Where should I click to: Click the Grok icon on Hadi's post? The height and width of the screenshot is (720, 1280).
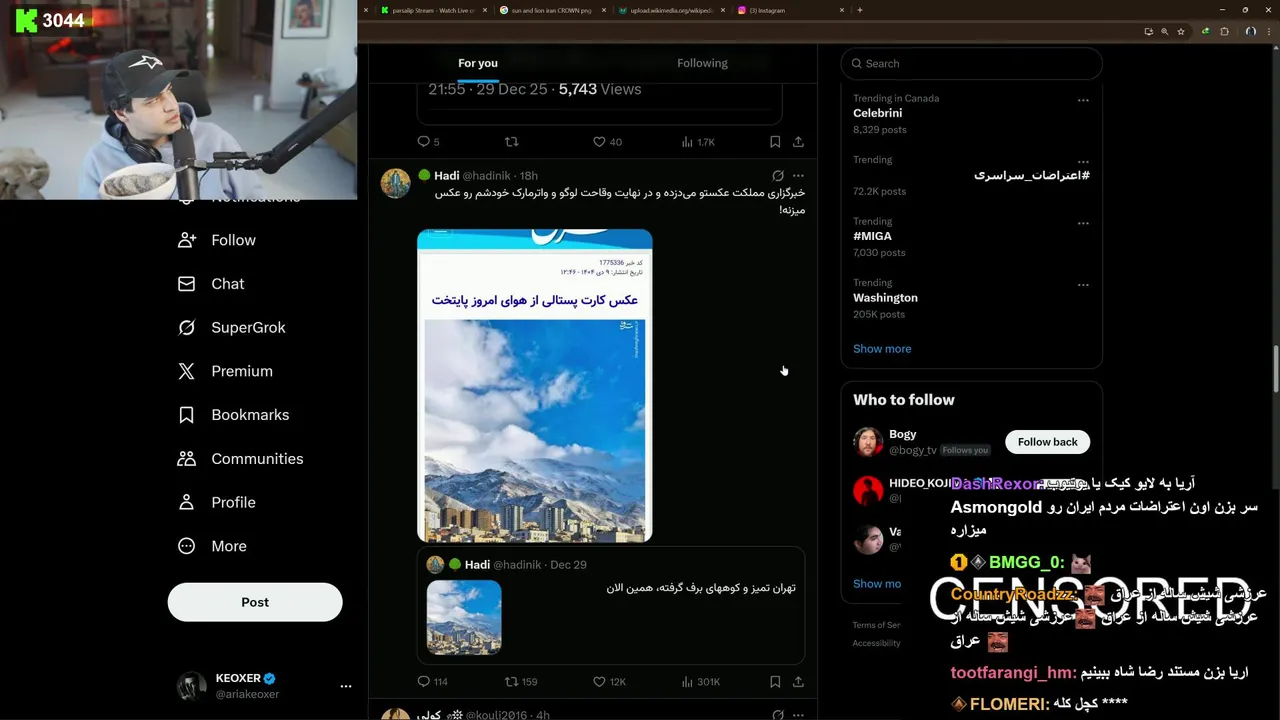click(x=777, y=176)
